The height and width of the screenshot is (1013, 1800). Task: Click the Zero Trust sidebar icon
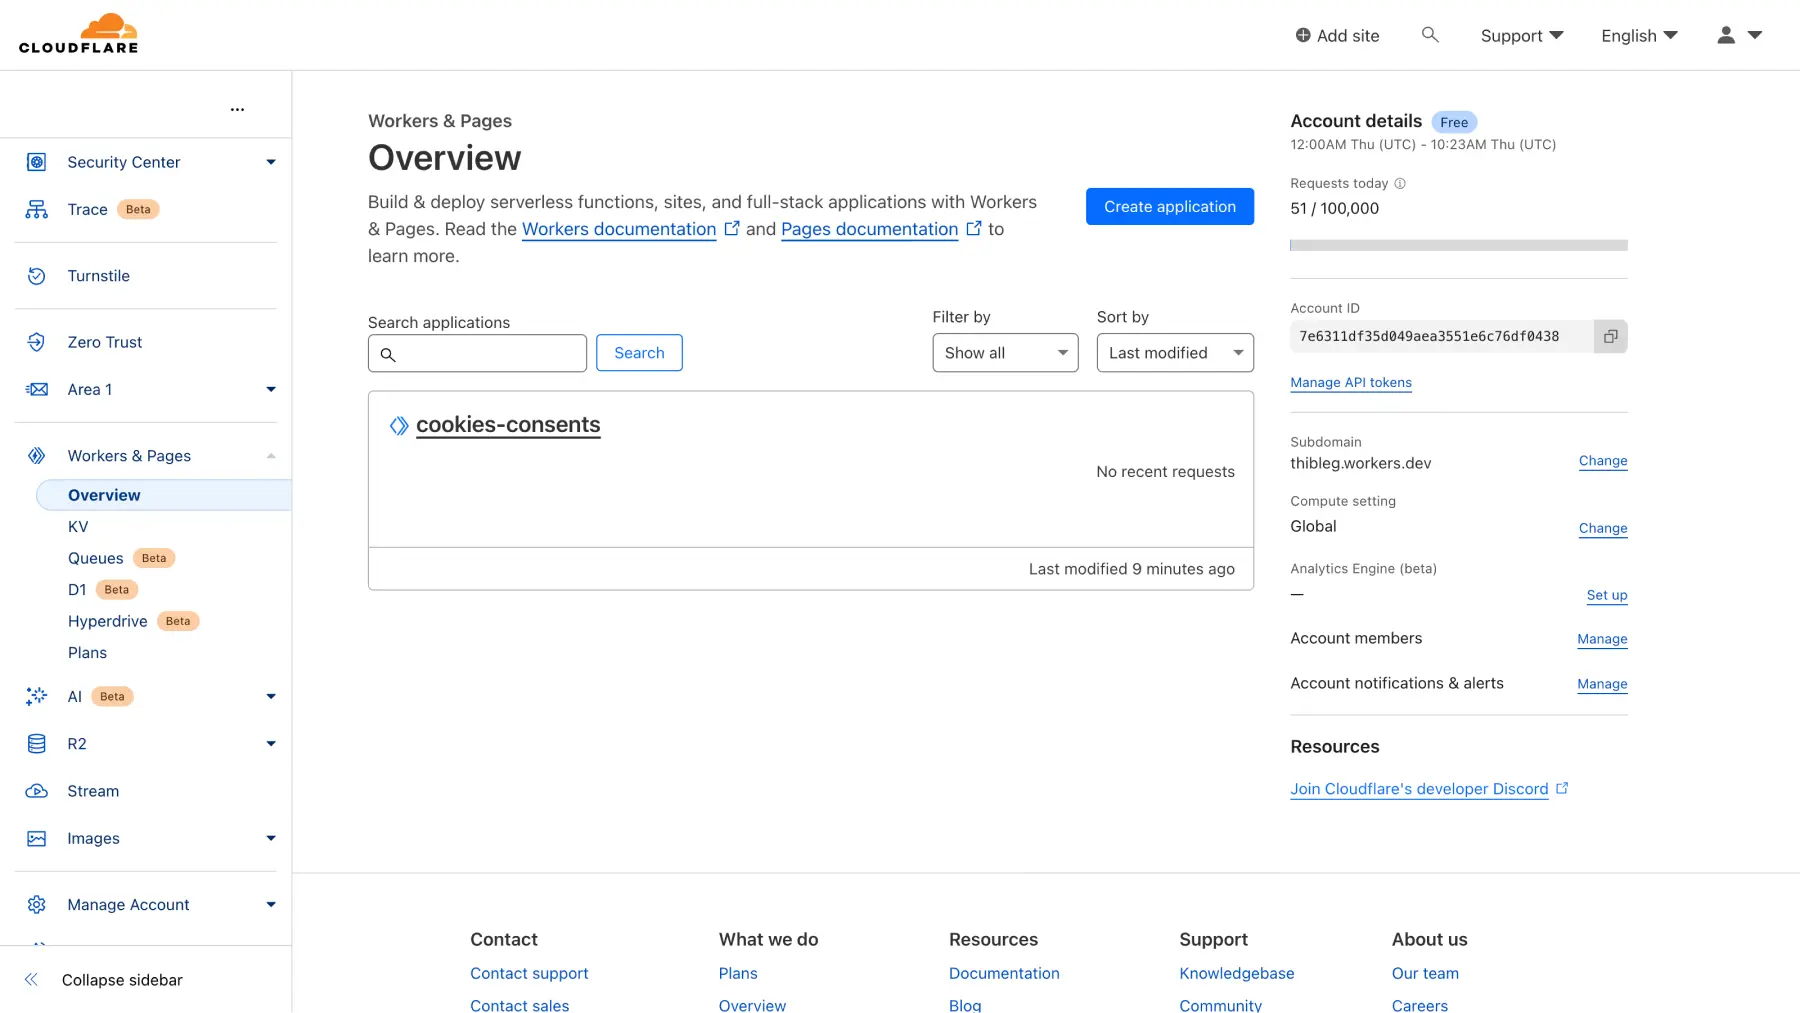37,342
